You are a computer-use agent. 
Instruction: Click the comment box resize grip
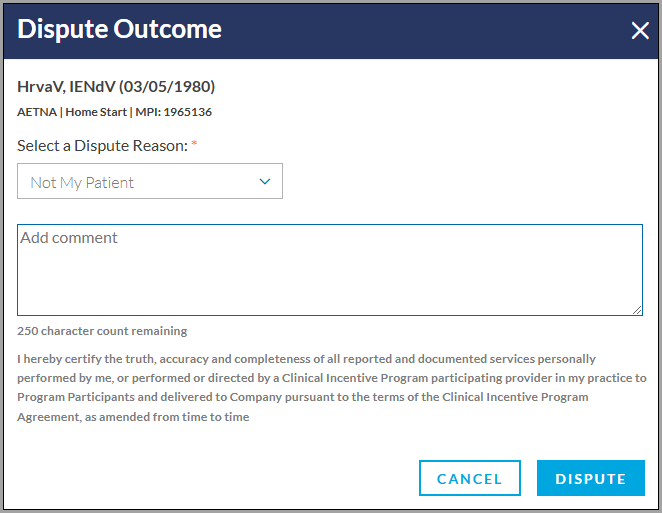click(637, 310)
